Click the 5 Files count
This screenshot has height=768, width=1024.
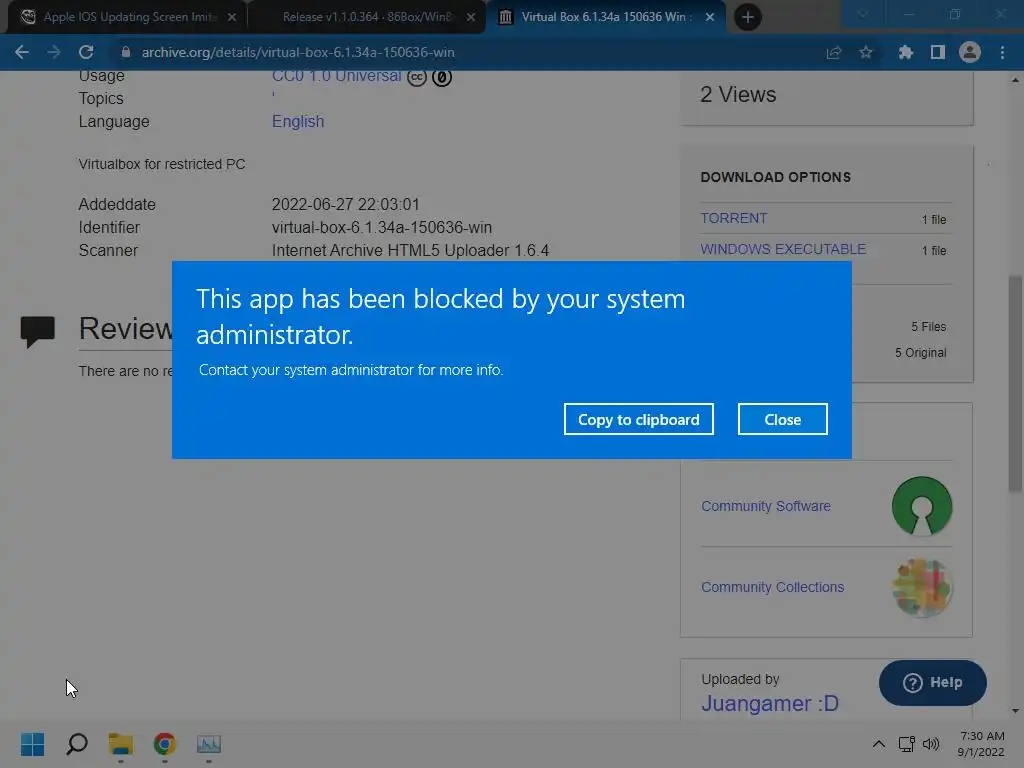click(929, 327)
